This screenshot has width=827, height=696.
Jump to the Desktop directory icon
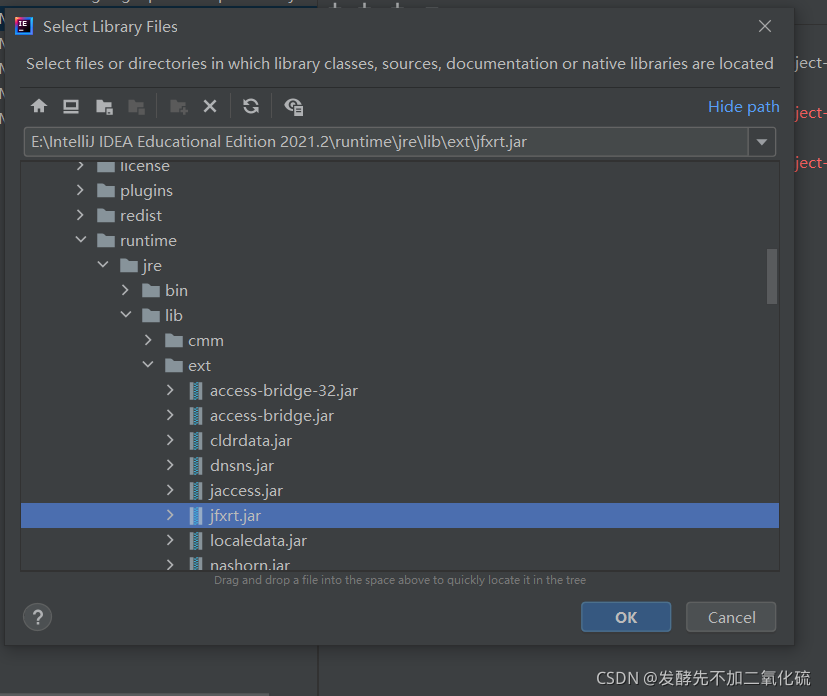point(71,107)
